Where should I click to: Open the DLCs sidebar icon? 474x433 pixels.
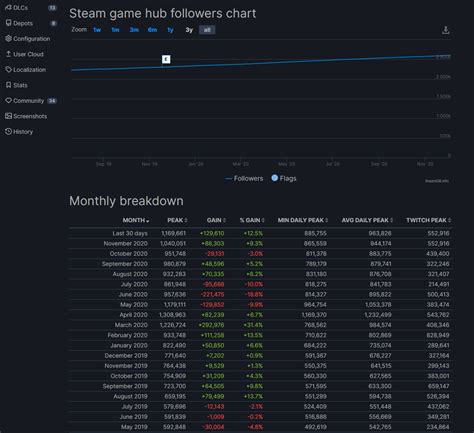(x=8, y=8)
